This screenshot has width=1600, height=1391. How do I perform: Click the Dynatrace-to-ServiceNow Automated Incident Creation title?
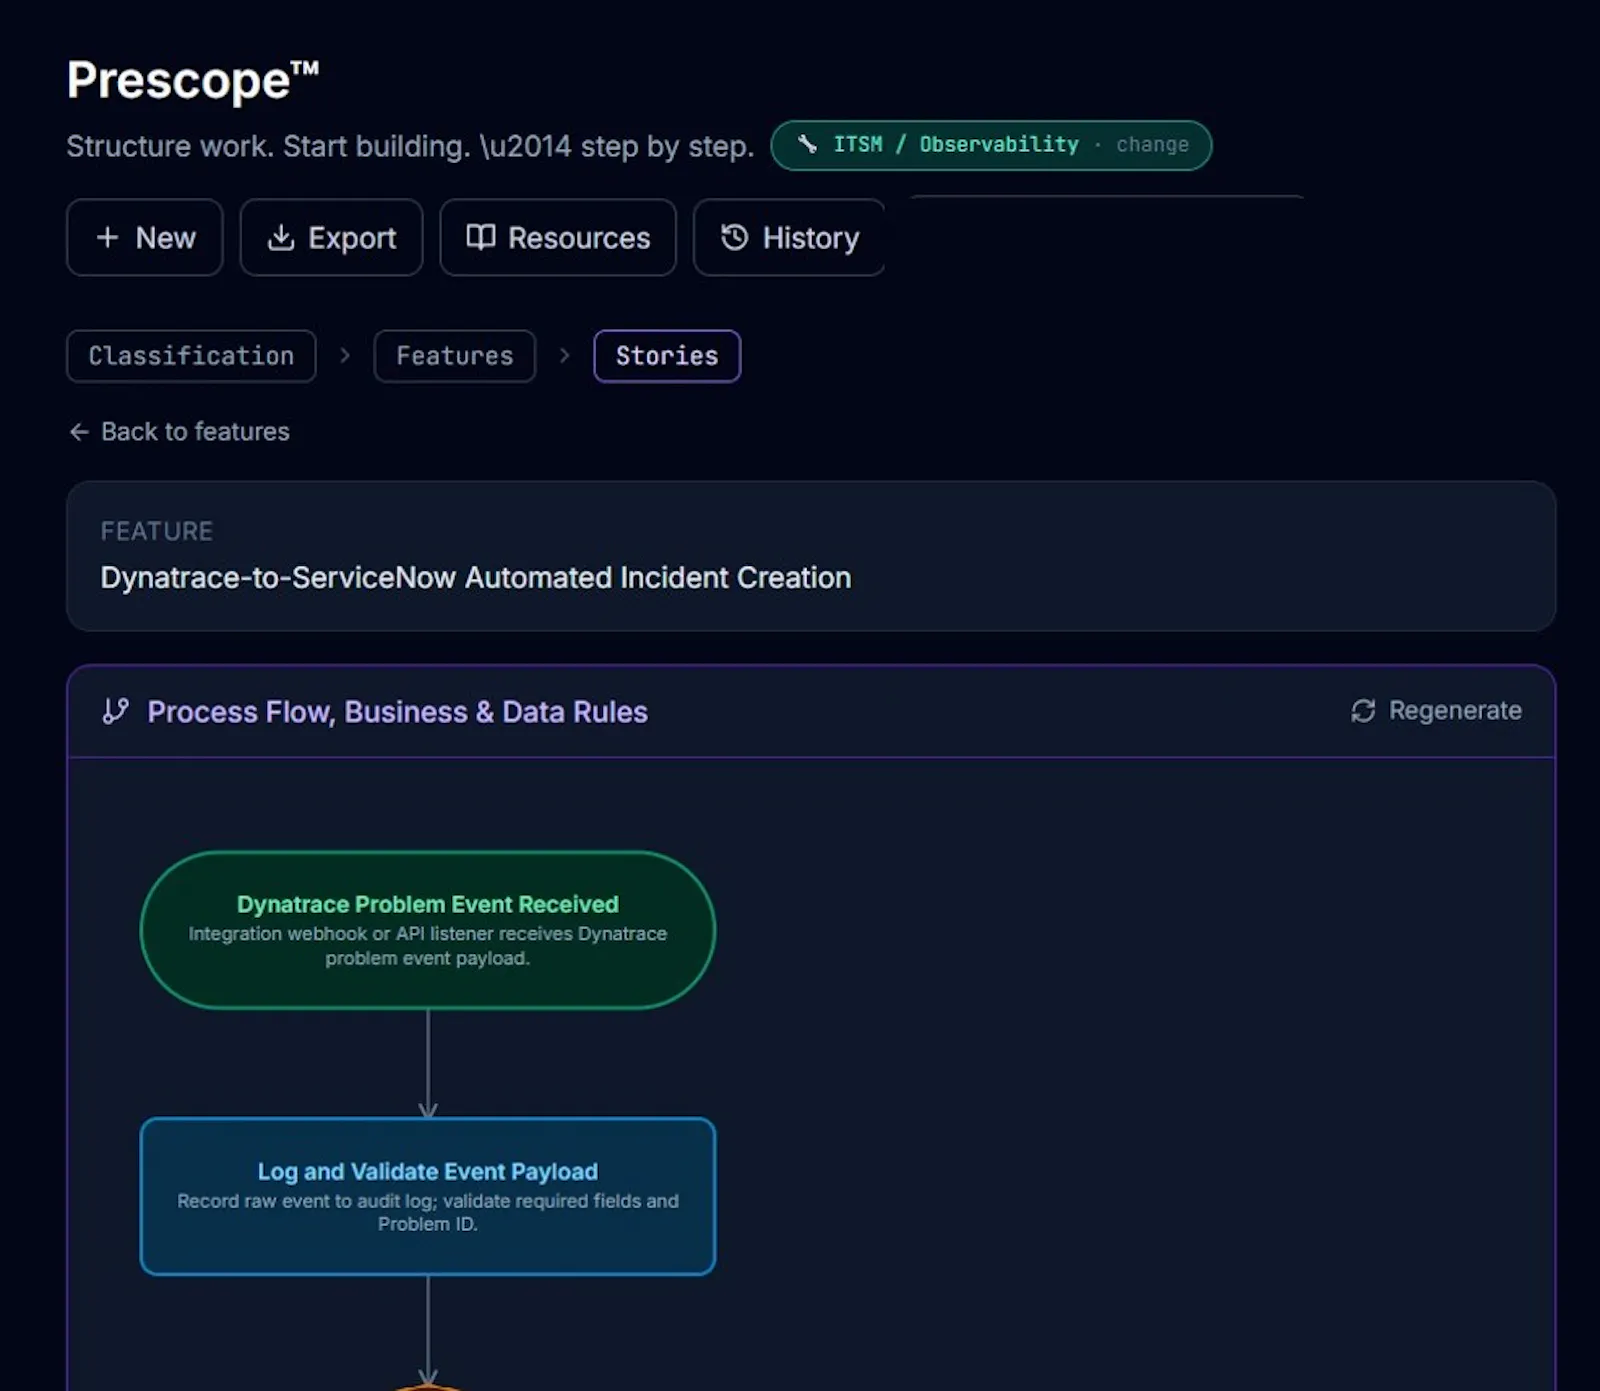tap(476, 577)
